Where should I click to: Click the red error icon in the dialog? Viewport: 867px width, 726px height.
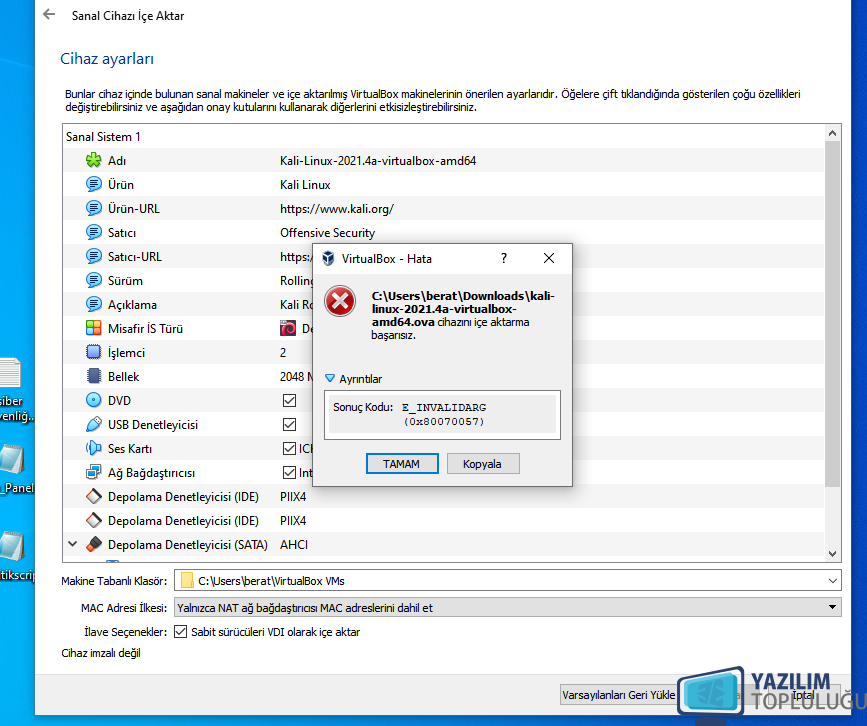click(x=340, y=301)
